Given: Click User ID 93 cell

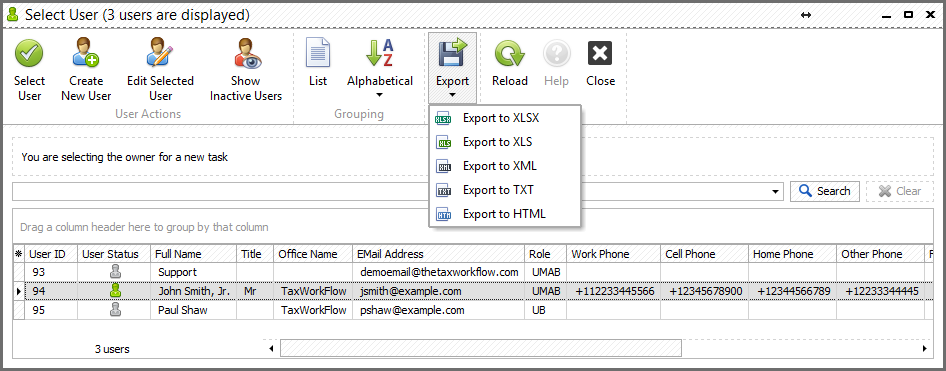Looking at the screenshot, I should (51, 273).
